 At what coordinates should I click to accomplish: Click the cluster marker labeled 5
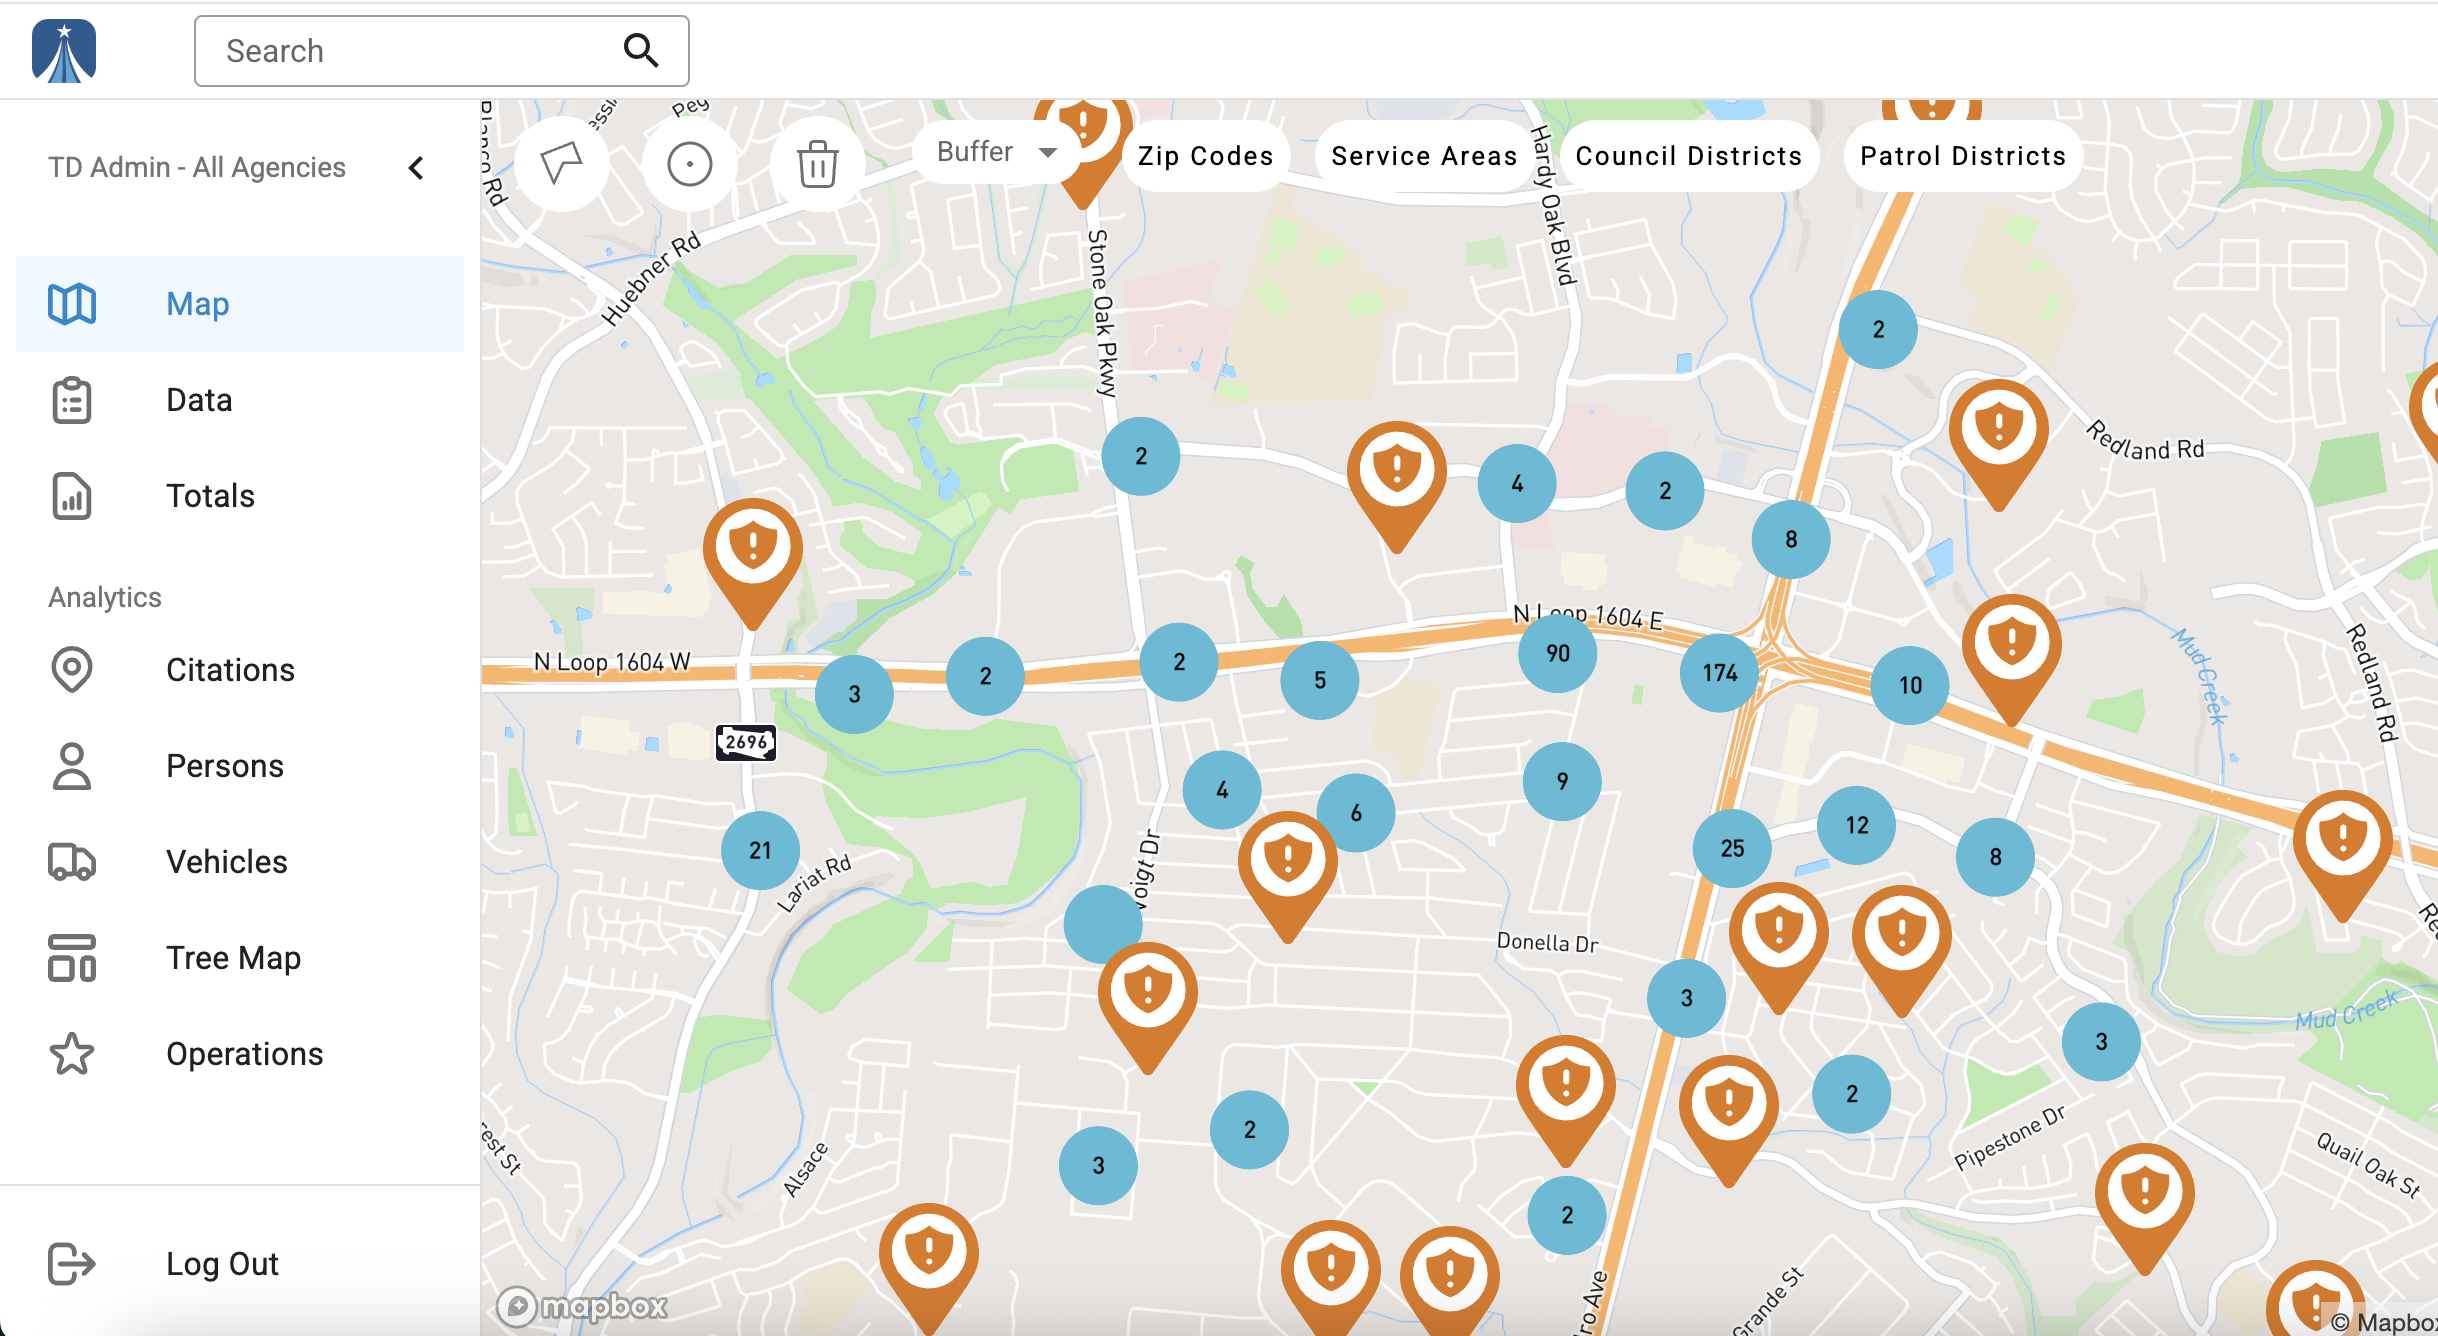click(x=1320, y=680)
